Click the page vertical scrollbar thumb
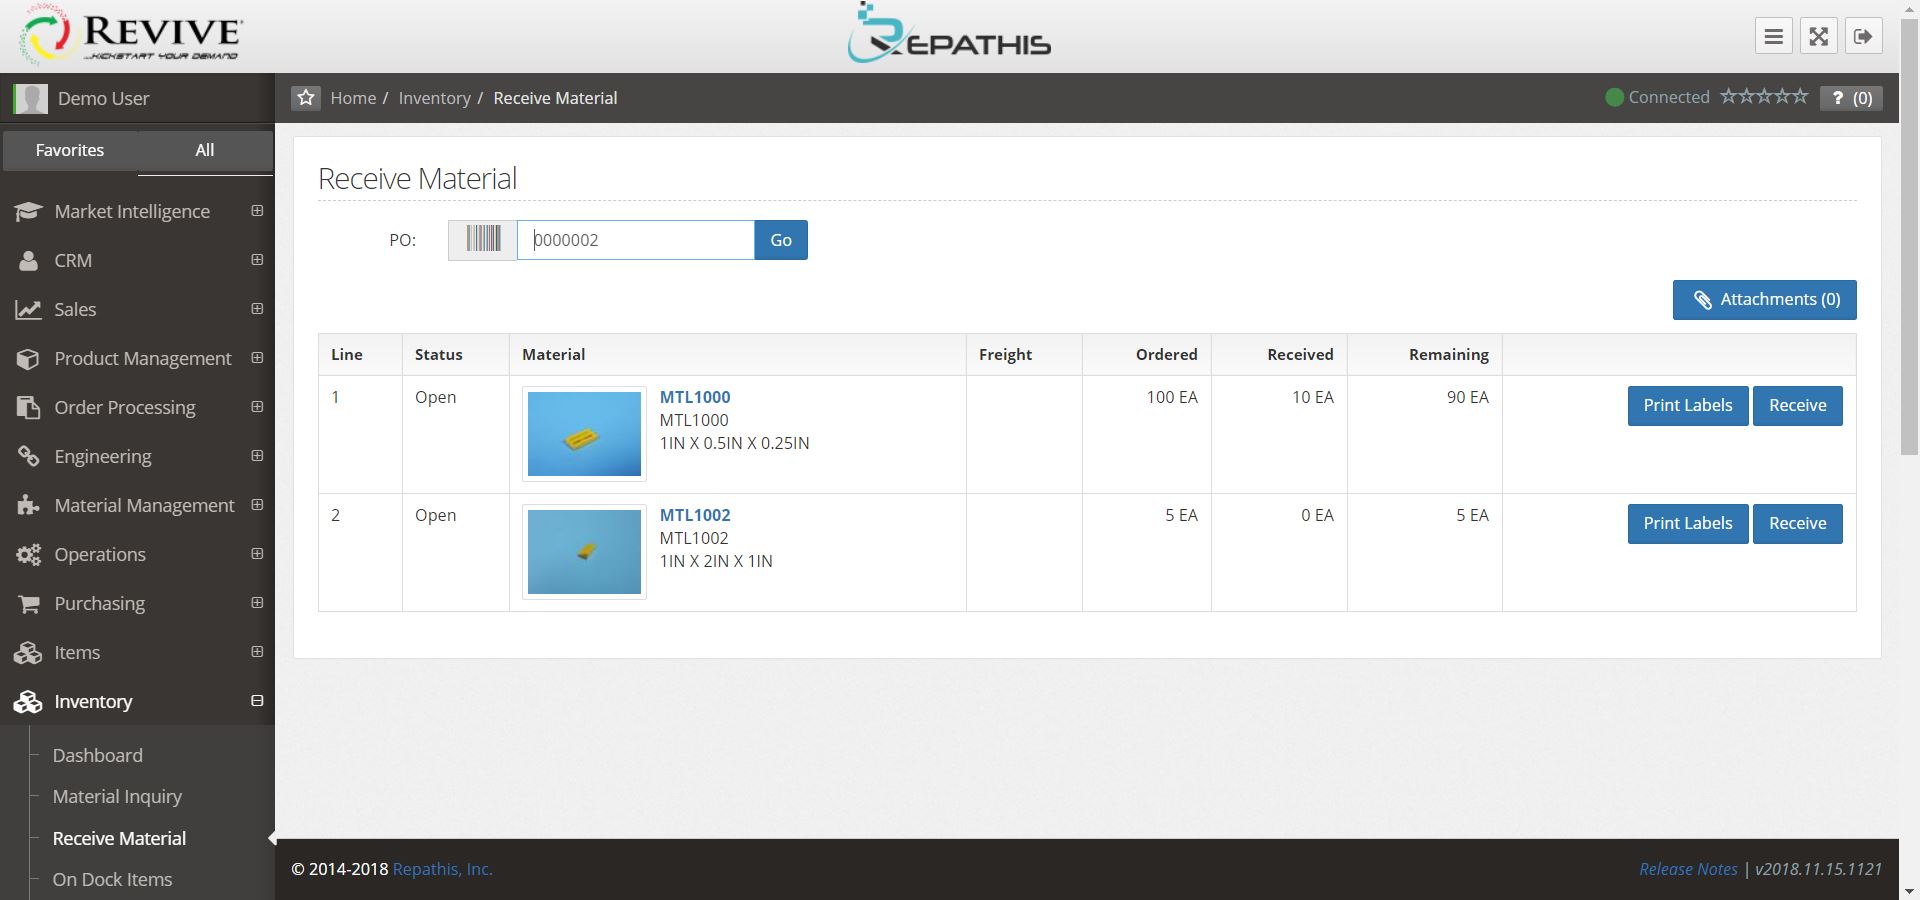1920x900 pixels. pos(1909,235)
